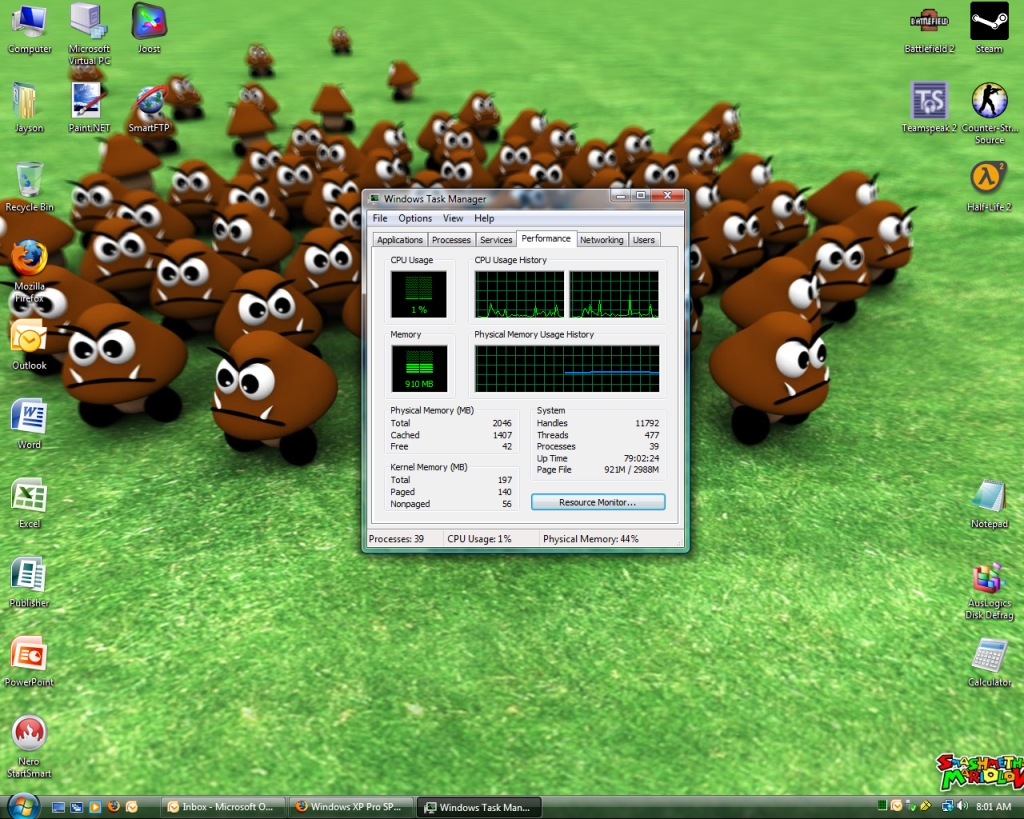This screenshot has width=1024, height=819.
Task: Open the Help menu in Task Manager
Action: [x=484, y=218]
